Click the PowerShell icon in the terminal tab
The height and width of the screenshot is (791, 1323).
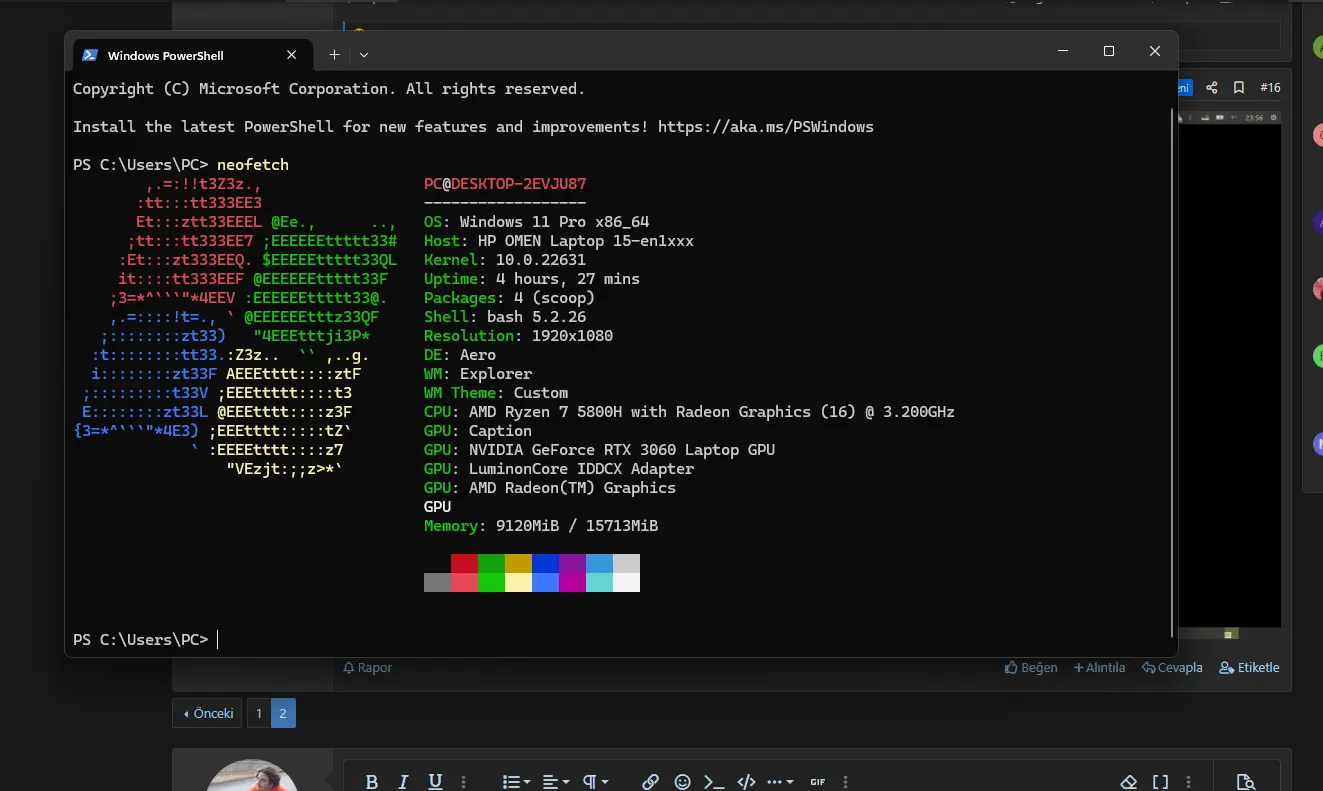[90, 55]
